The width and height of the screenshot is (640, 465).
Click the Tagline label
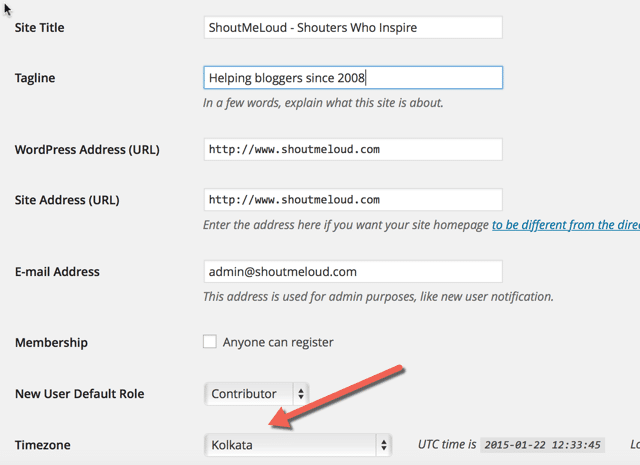[36, 78]
